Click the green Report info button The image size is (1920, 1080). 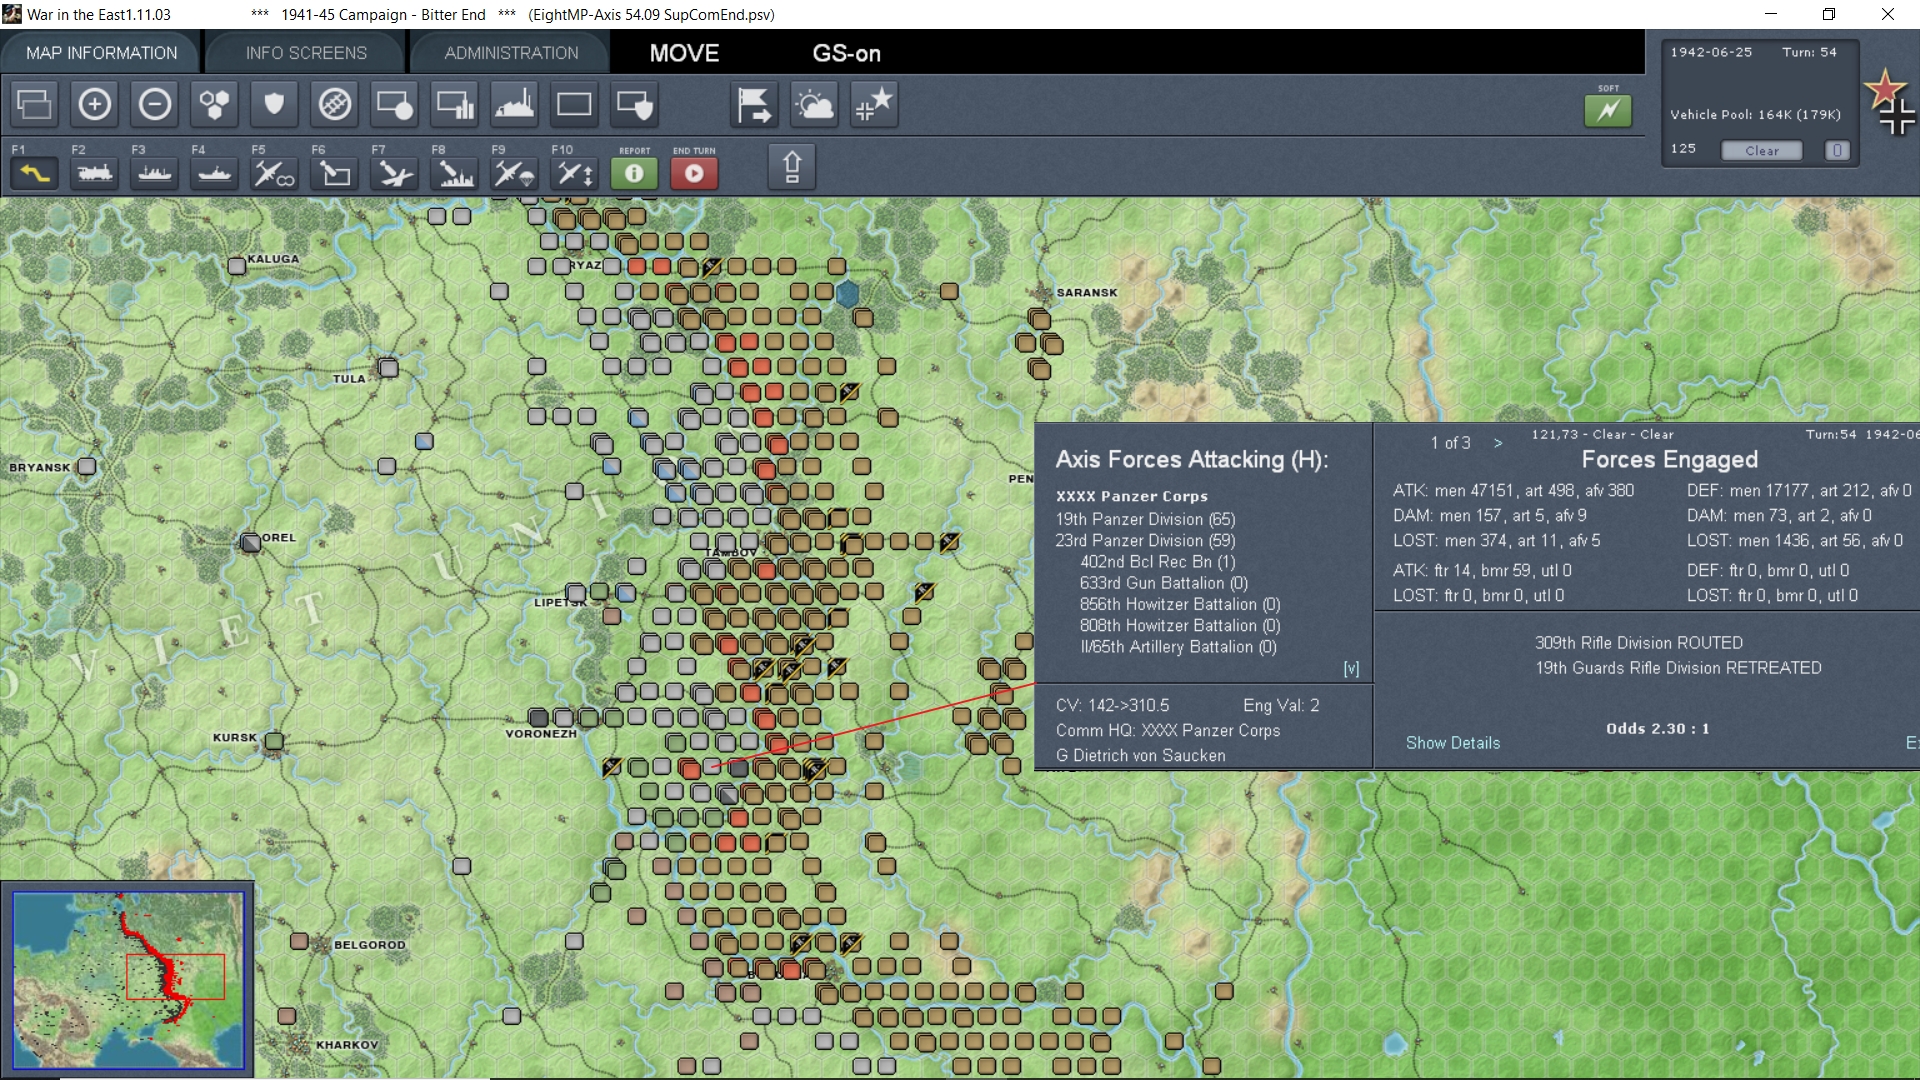pyautogui.click(x=634, y=173)
